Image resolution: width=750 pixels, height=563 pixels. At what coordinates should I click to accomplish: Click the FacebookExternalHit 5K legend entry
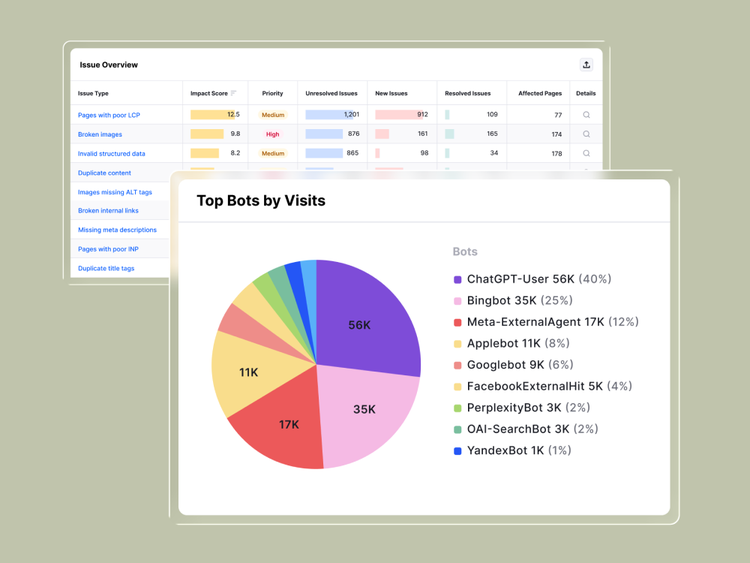click(543, 386)
